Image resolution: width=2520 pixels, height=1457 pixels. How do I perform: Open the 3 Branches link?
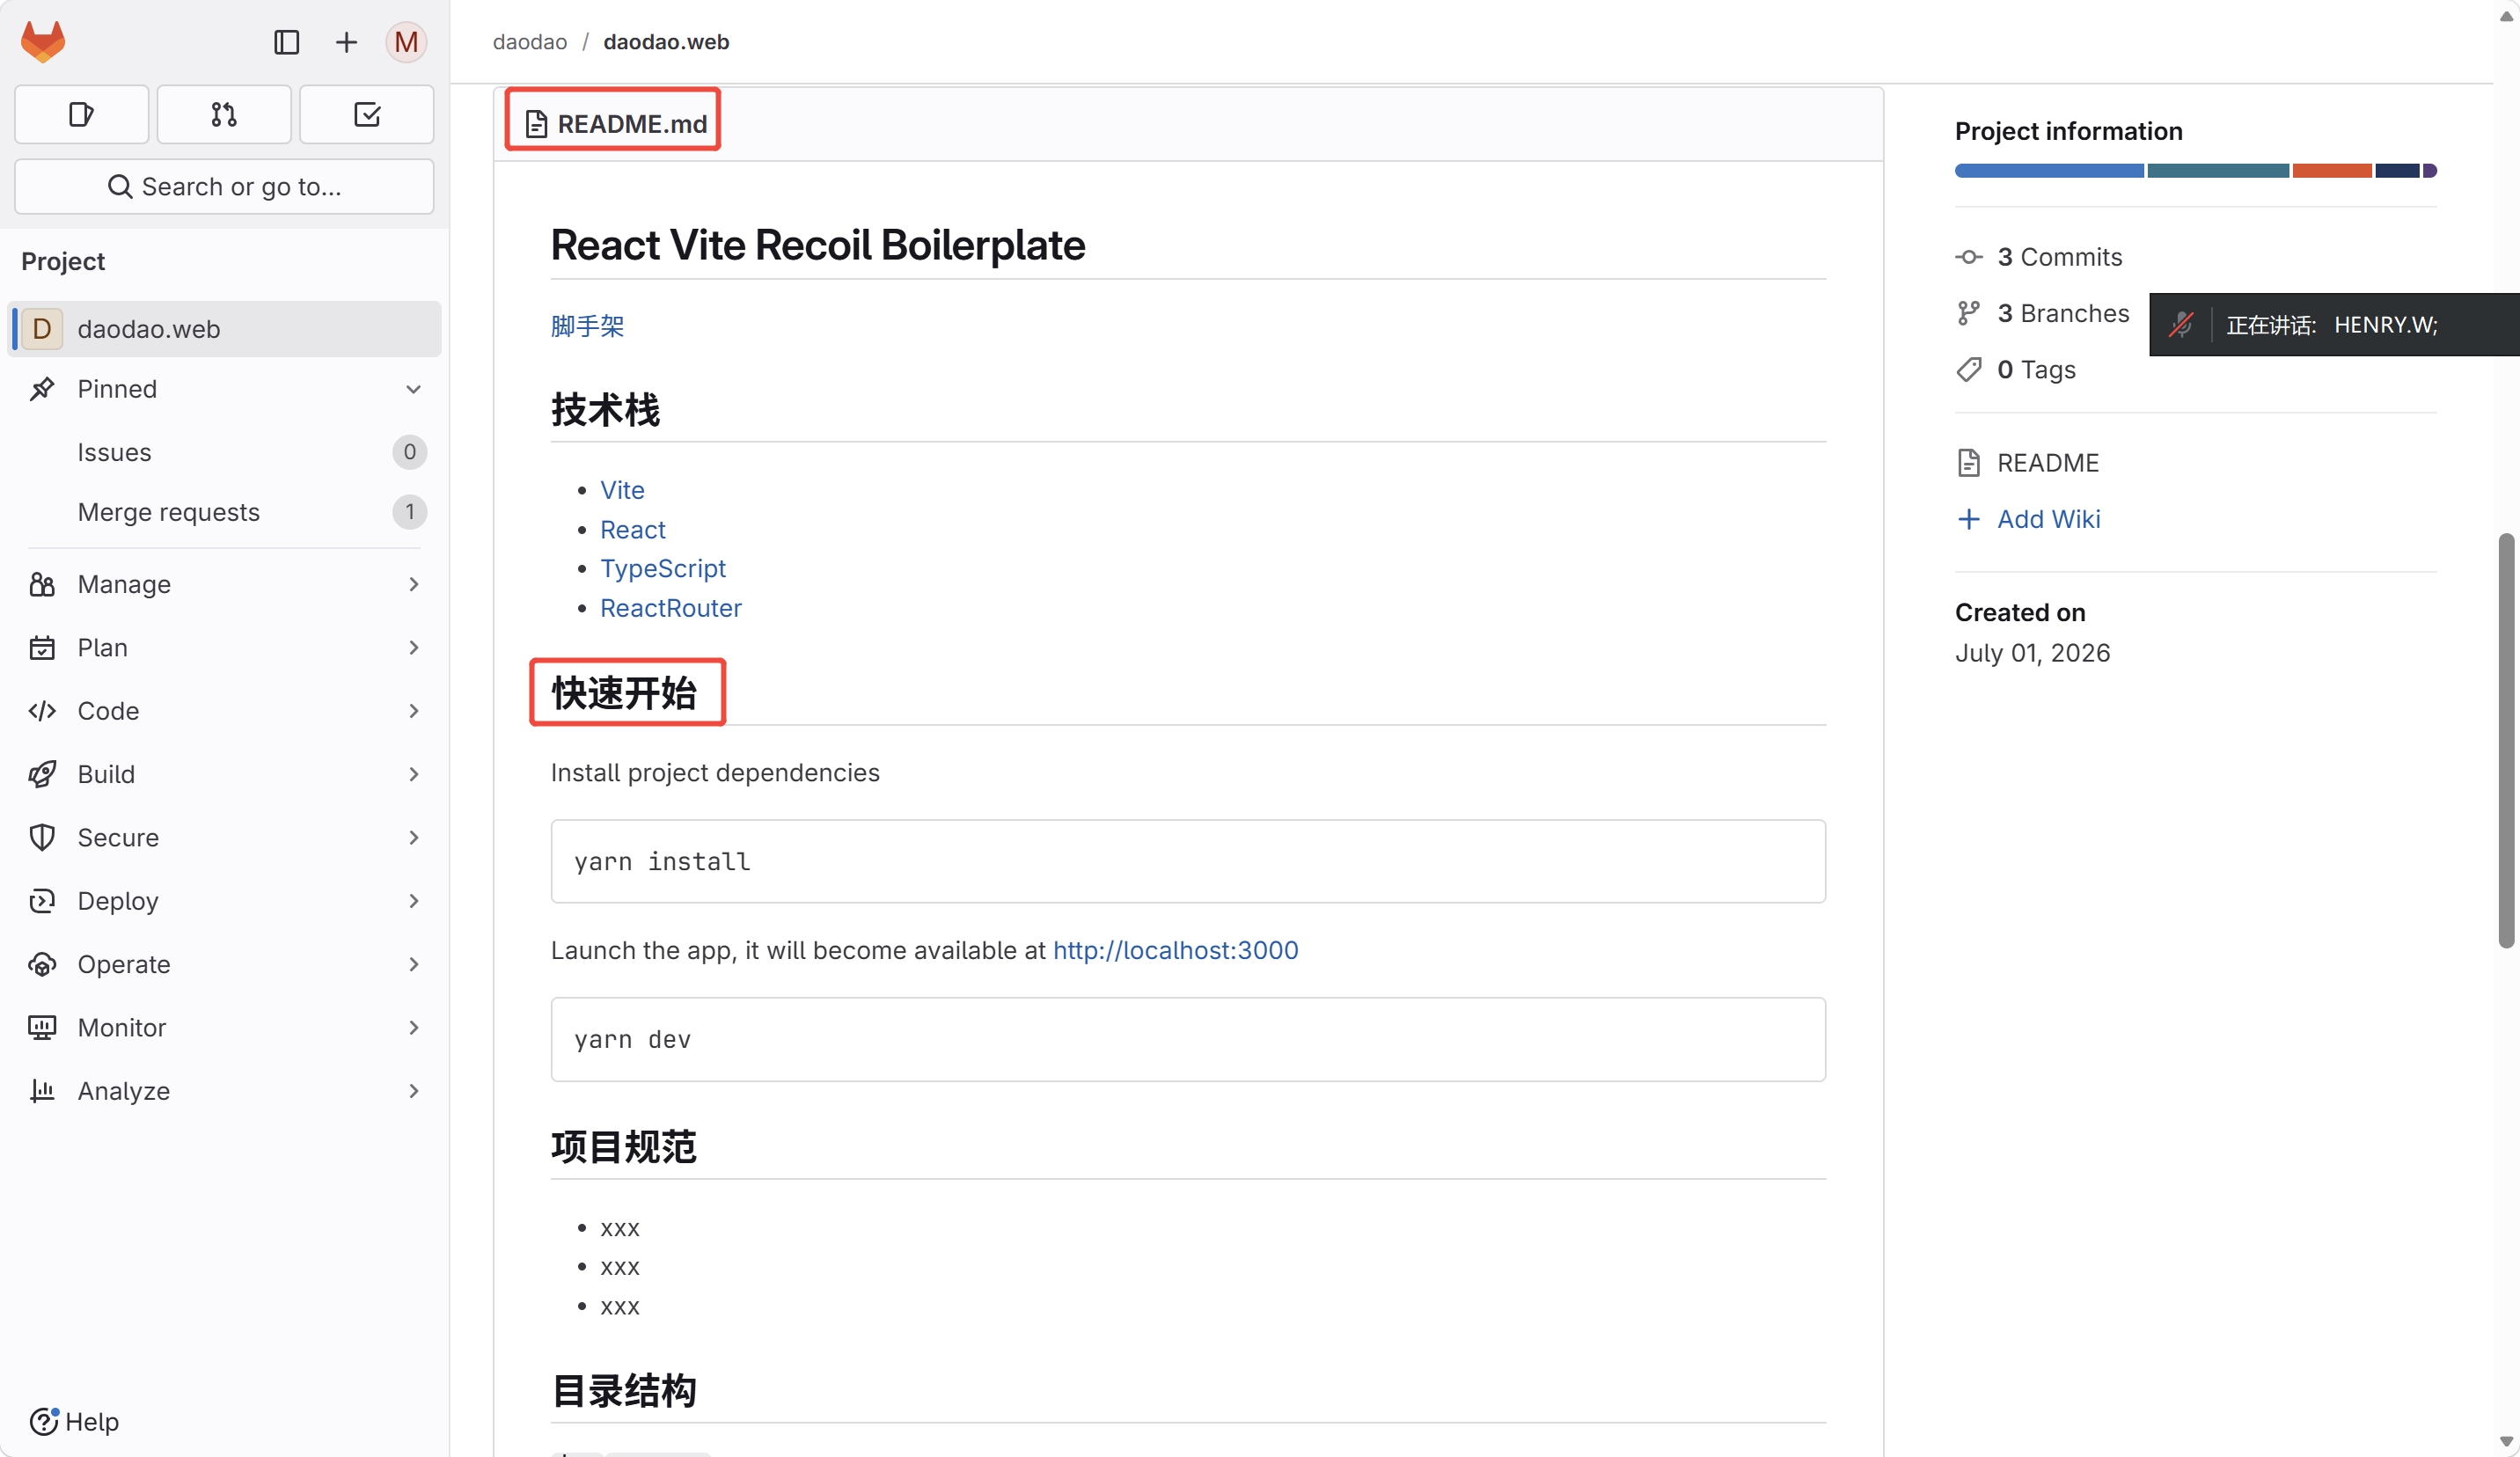point(2062,313)
